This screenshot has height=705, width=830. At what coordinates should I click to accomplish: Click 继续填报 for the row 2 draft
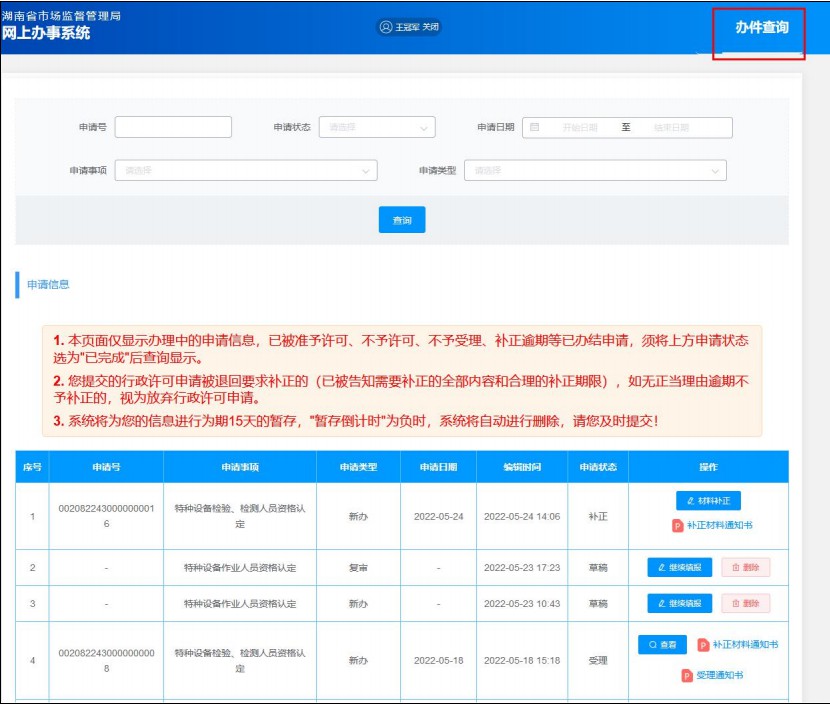pyautogui.click(x=680, y=568)
